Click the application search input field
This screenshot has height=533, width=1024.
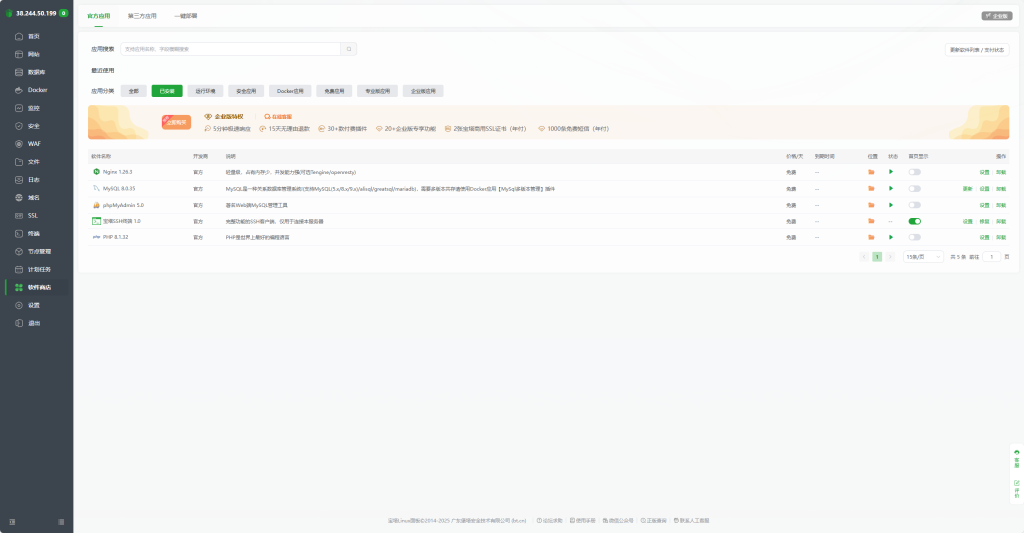coord(231,49)
